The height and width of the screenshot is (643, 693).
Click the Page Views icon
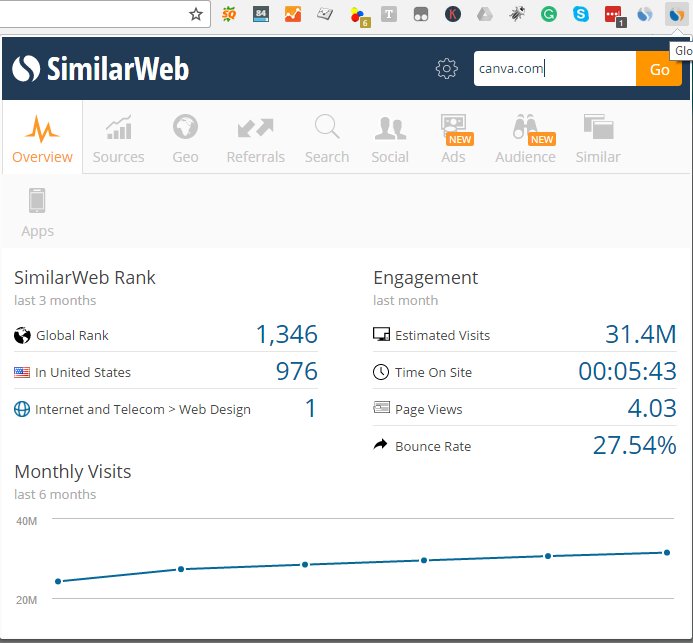click(381, 407)
